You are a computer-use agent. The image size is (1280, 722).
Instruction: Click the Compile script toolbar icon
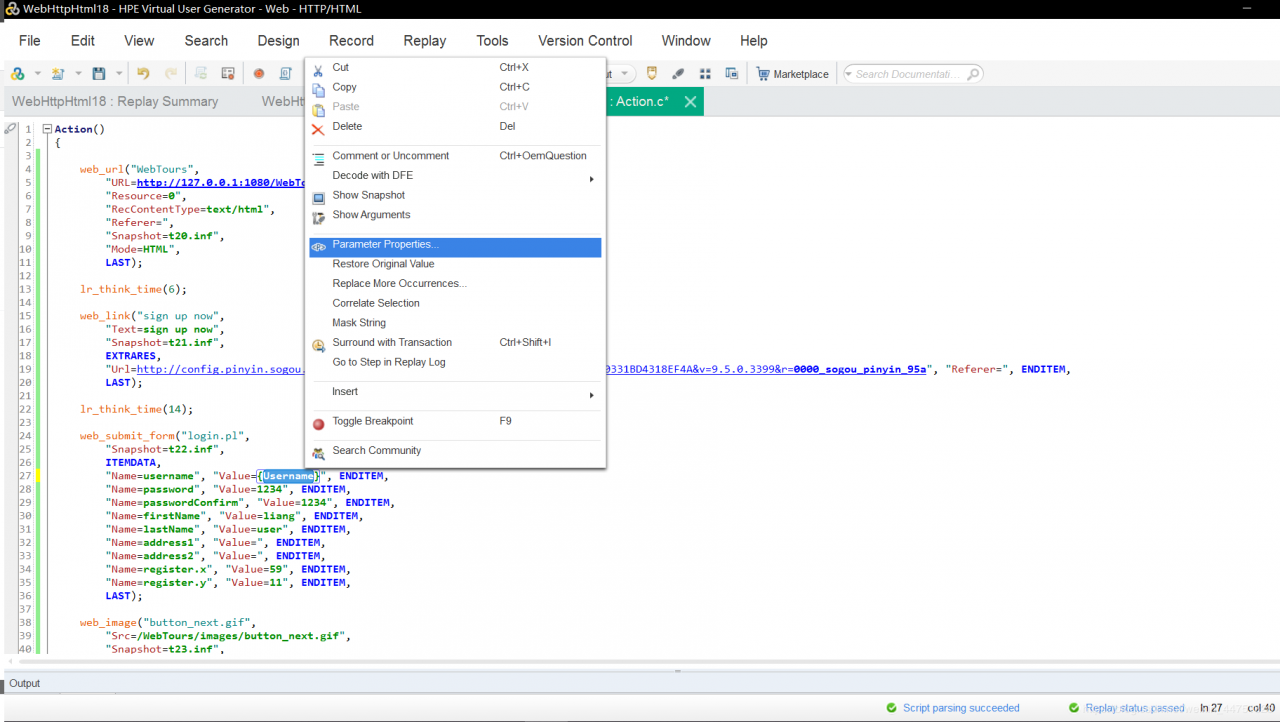pos(201,74)
